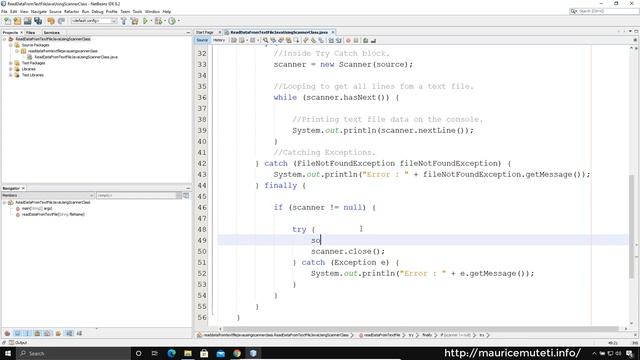Image resolution: width=640 pixels, height=360 pixels.
Task: Click the Stop Macro Recording icon
Action: click(356, 40)
